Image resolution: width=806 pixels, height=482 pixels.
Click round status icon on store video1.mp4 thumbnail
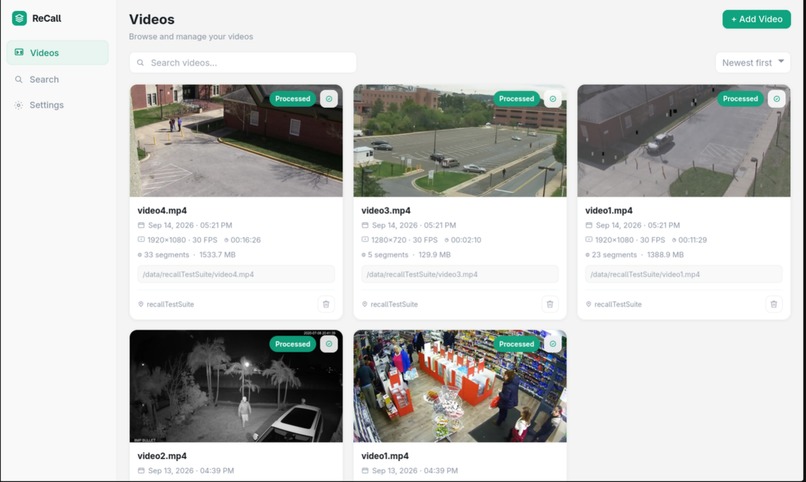click(x=553, y=344)
